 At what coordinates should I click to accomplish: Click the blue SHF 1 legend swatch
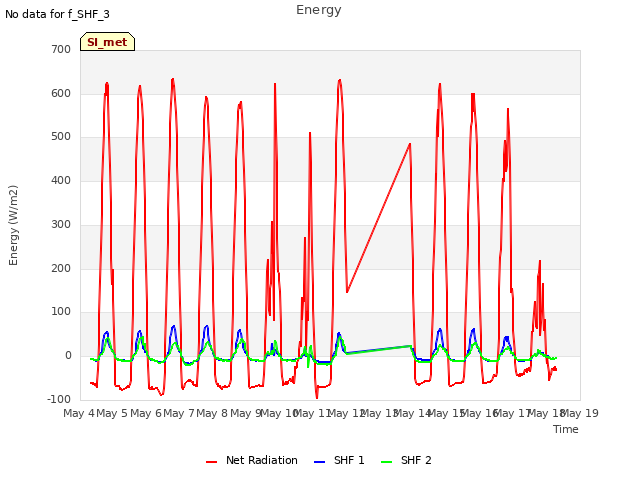coord(319,462)
